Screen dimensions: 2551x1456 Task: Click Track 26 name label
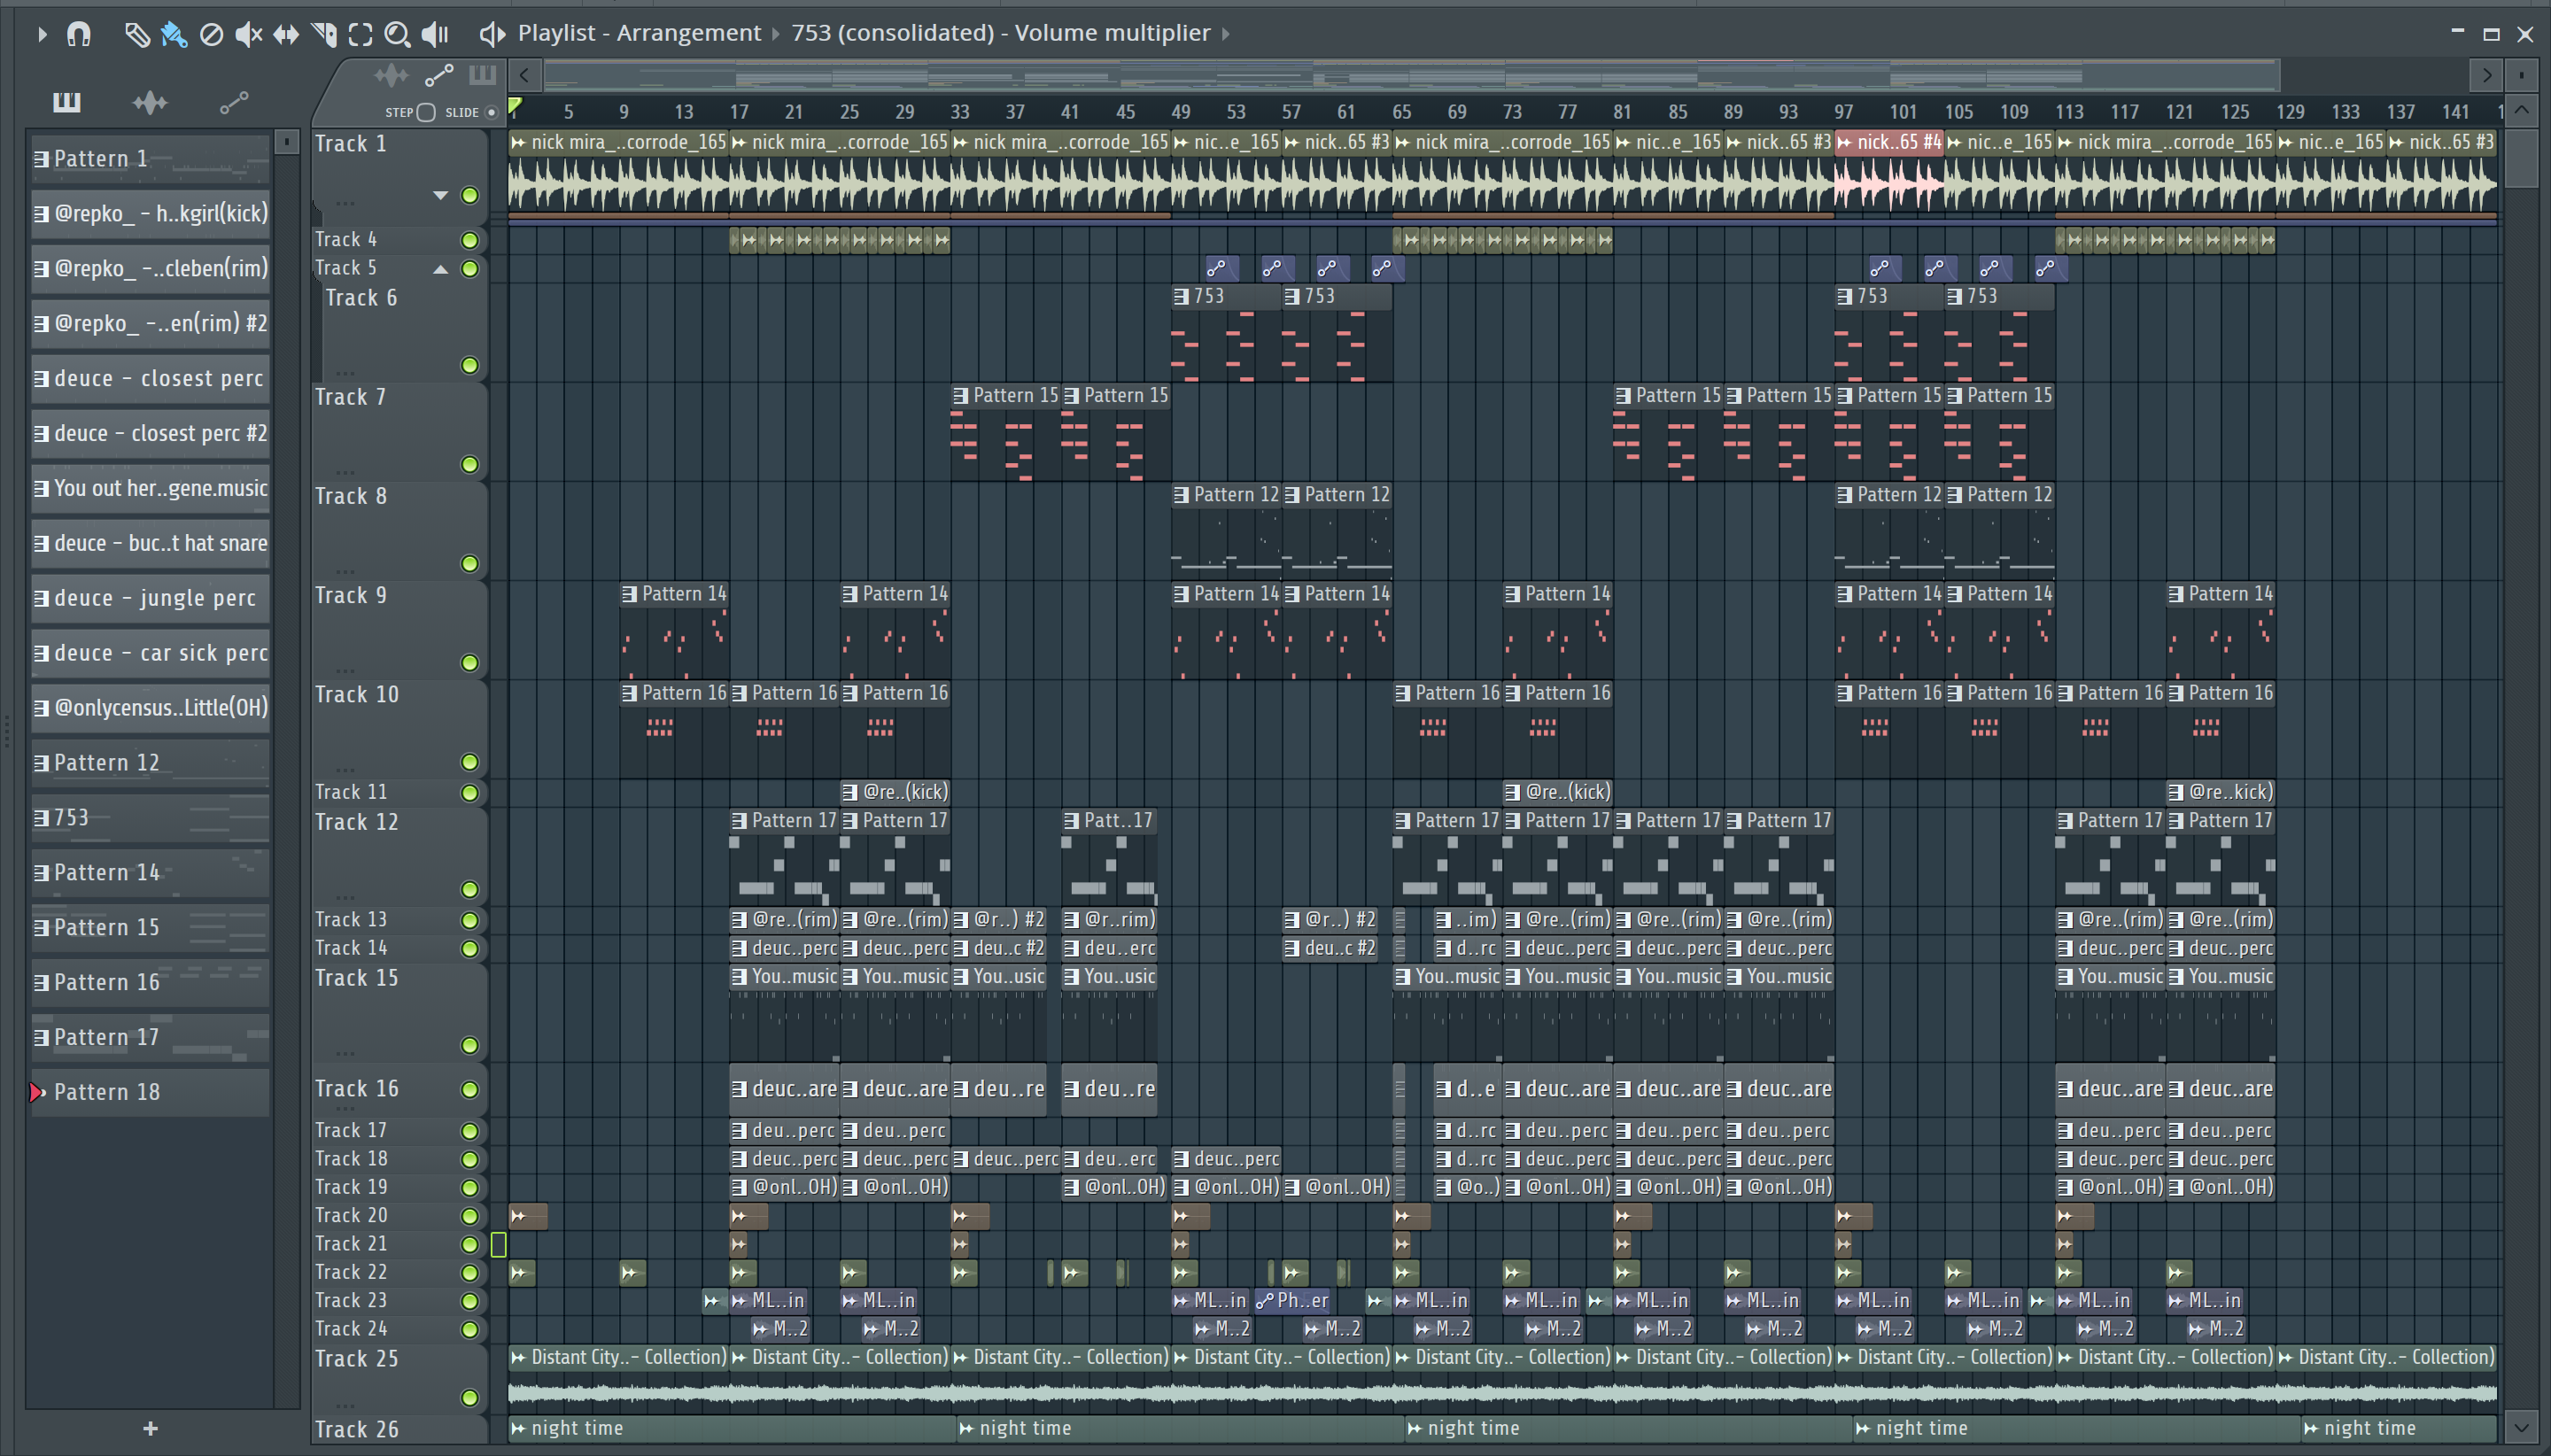coord(357,1430)
